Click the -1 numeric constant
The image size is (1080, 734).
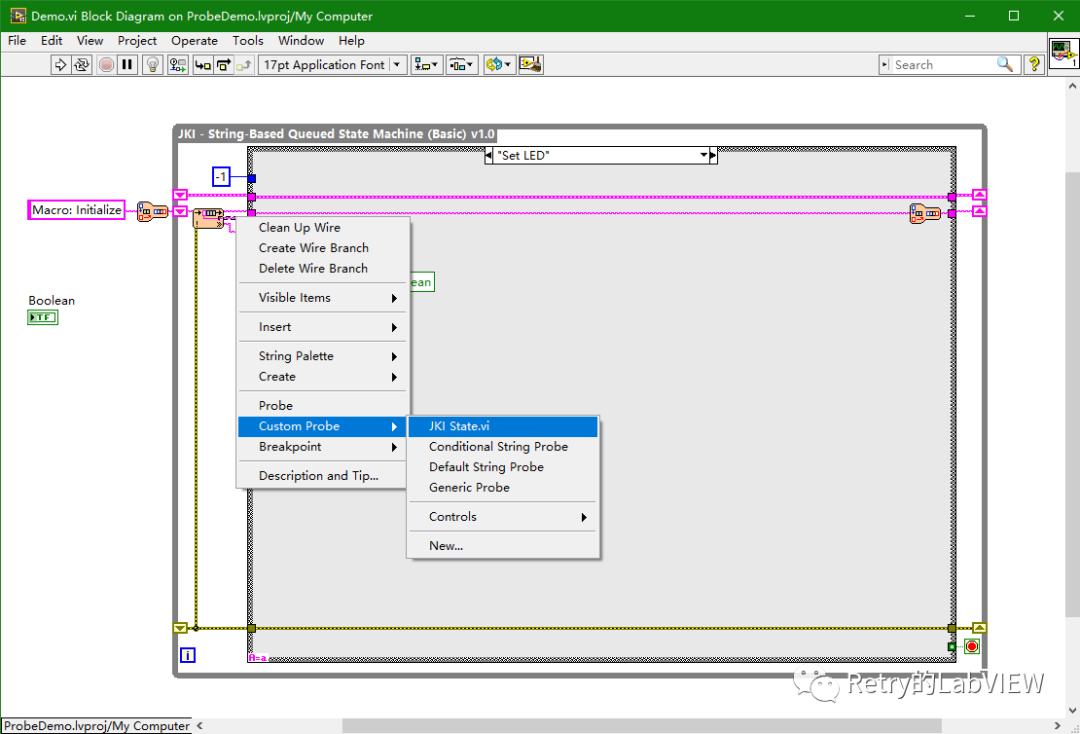pyautogui.click(x=220, y=177)
